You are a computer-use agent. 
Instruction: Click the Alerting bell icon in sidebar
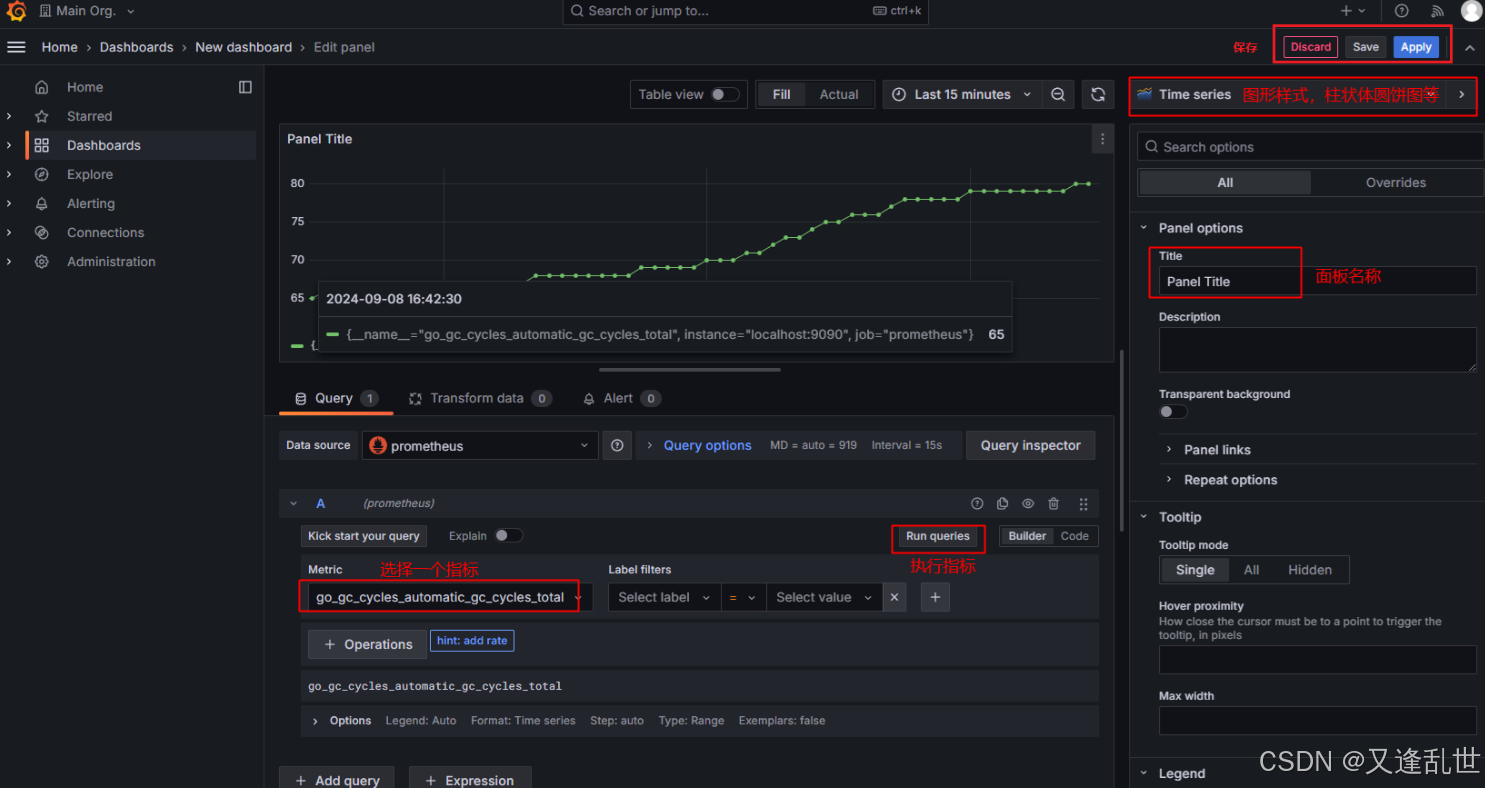click(41, 203)
